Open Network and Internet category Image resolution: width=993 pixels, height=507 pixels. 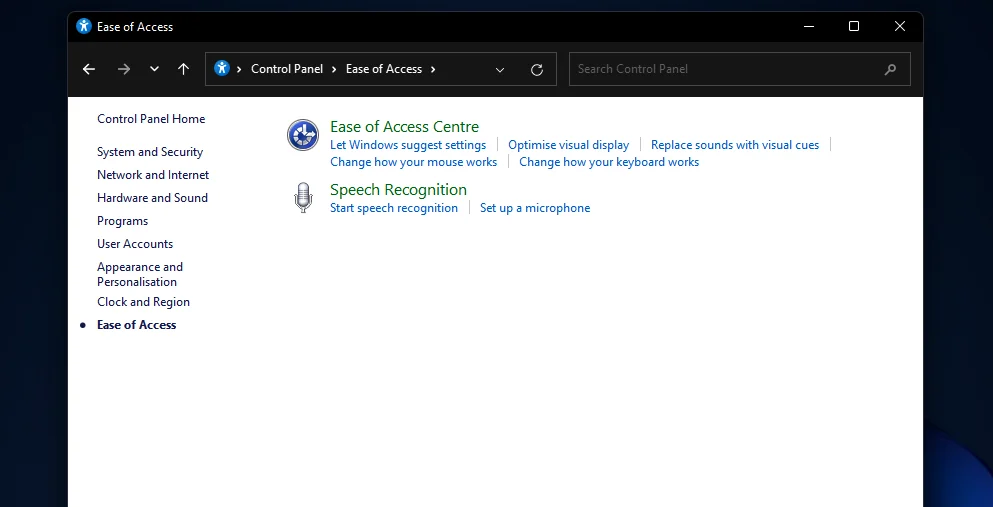click(153, 175)
